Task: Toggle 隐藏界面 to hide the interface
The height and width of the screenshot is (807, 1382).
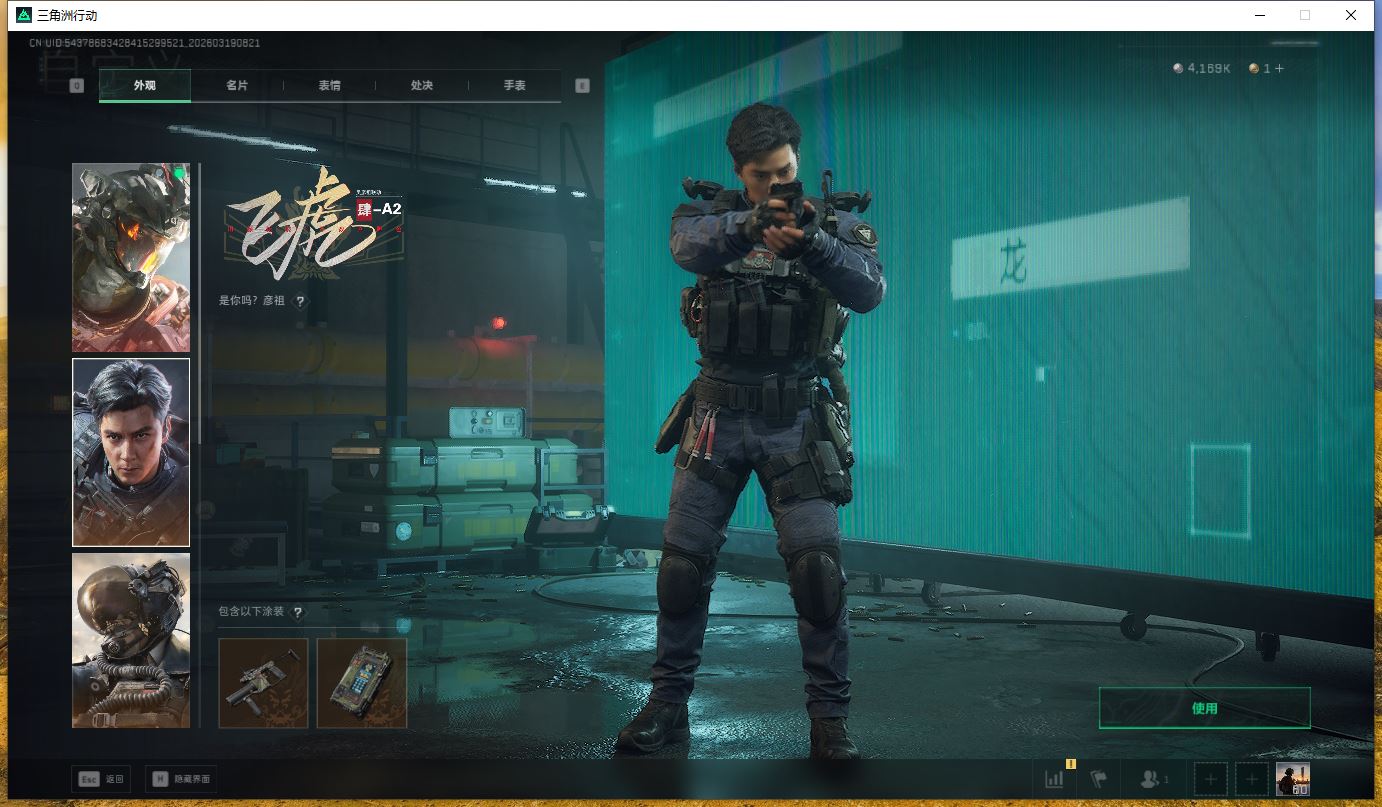Action: [x=181, y=779]
